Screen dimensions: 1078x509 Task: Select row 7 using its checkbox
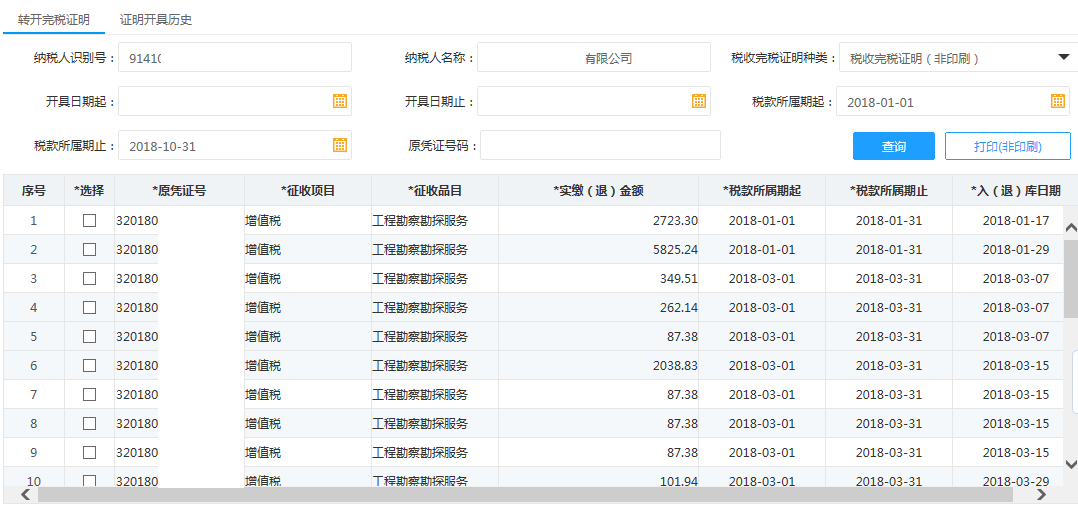coord(89,394)
